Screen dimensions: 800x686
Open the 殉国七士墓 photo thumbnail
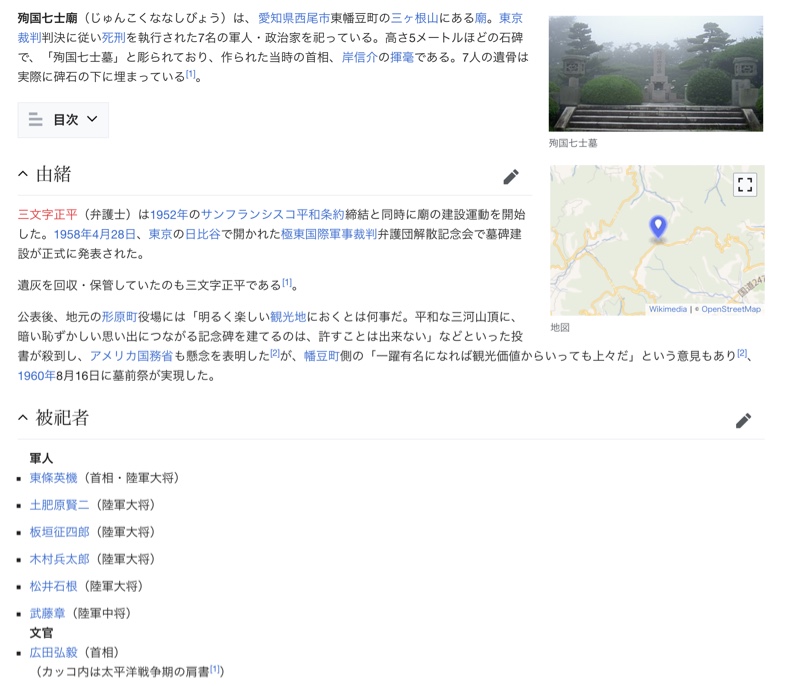click(656, 73)
